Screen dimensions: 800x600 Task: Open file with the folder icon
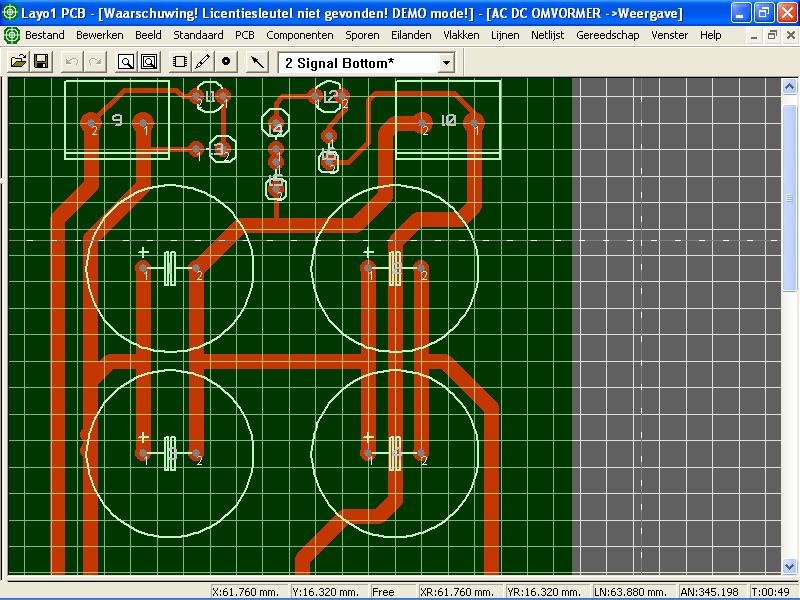coord(18,62)
